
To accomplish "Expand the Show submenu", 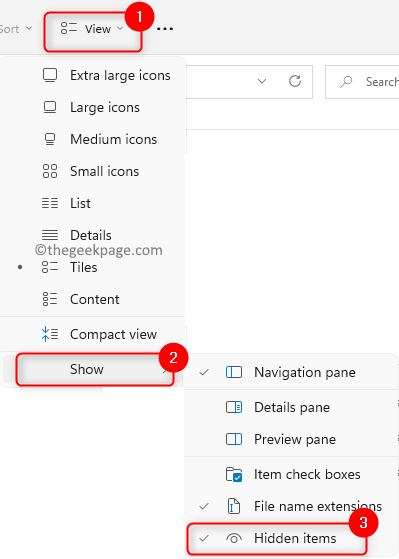I will (94, 369).
